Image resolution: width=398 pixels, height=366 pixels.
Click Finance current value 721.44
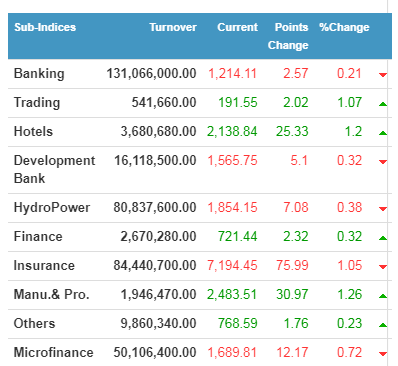(x=238, y=237)
